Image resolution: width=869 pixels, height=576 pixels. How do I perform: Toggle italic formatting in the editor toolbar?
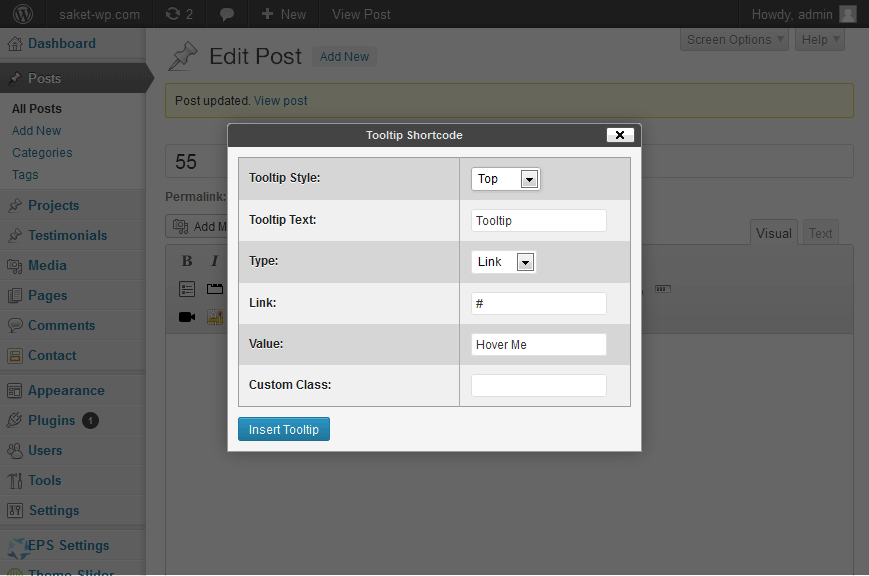pos(214,261)
